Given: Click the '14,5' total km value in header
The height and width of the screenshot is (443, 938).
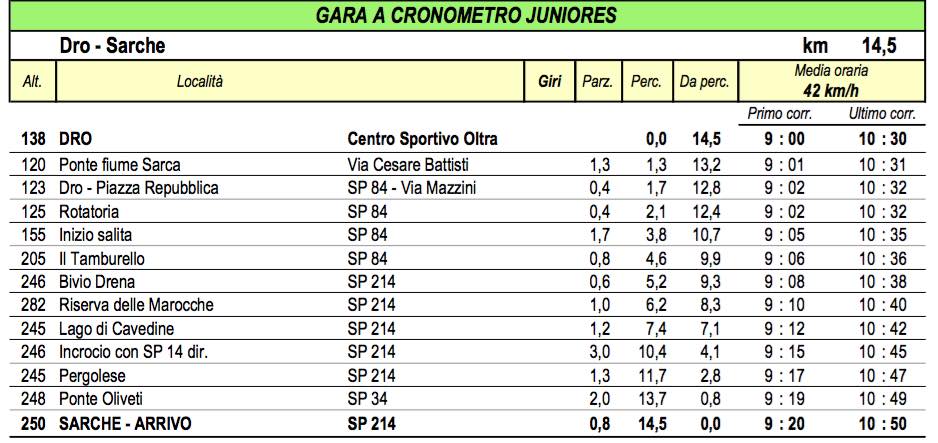Looking at the screenshot, I should point(879,46).
